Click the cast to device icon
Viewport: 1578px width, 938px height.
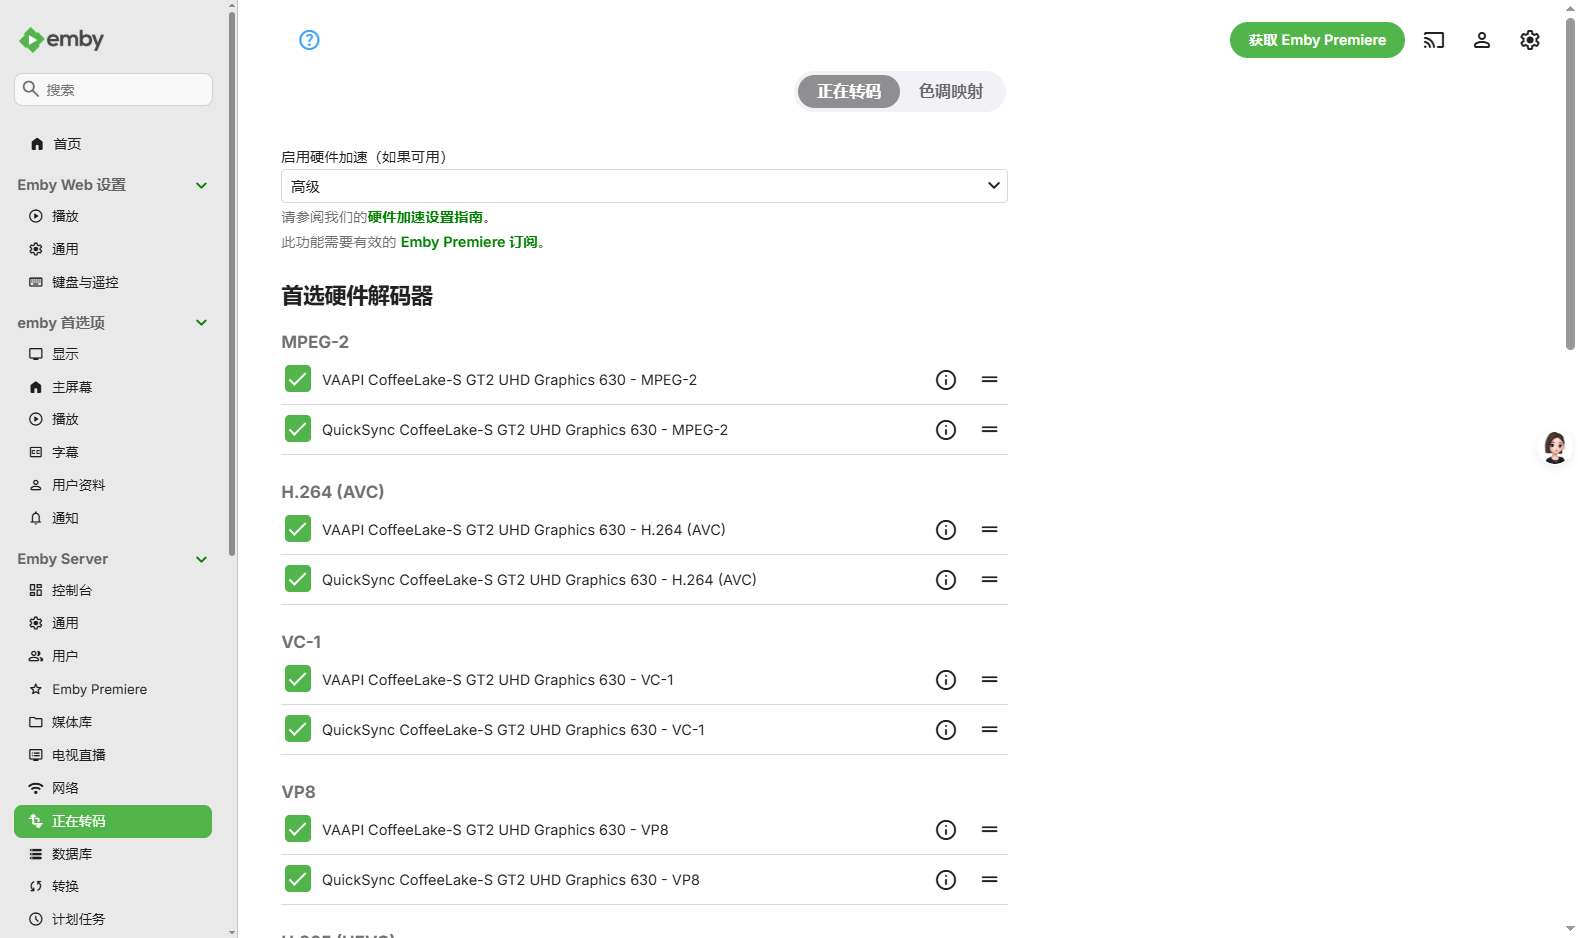click(x=1434, y=40)
